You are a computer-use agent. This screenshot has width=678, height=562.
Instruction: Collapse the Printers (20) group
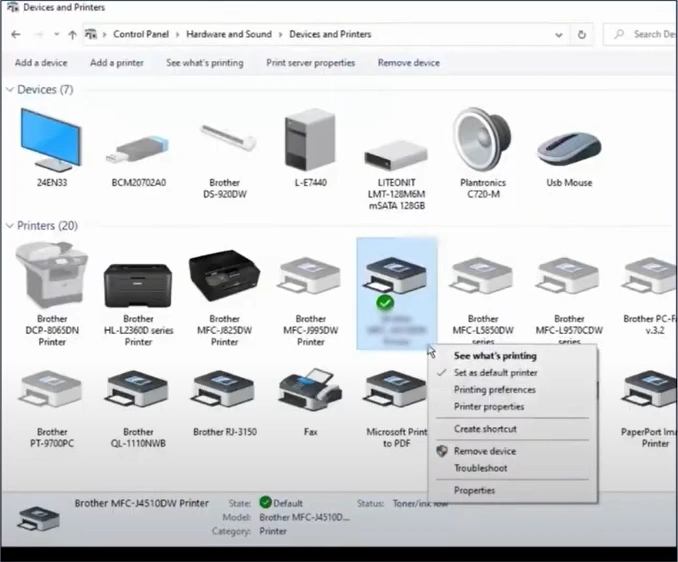coord(10,226)
